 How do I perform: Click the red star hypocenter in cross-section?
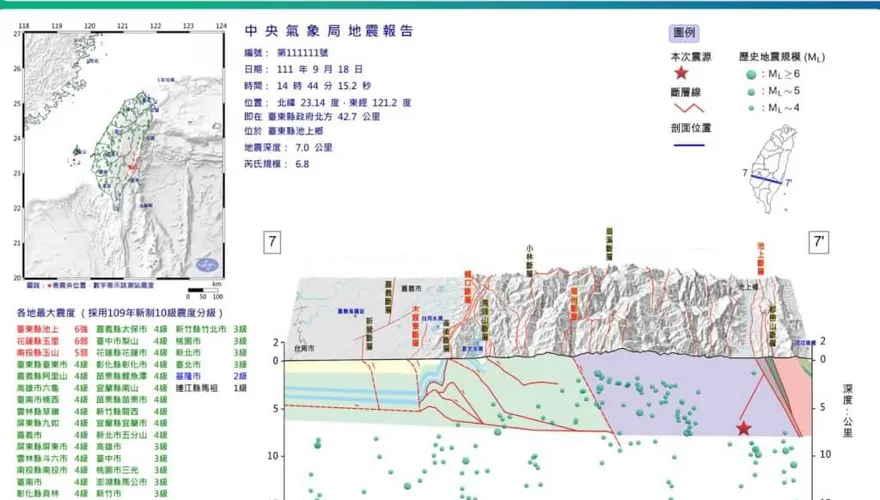click(744, 428)
